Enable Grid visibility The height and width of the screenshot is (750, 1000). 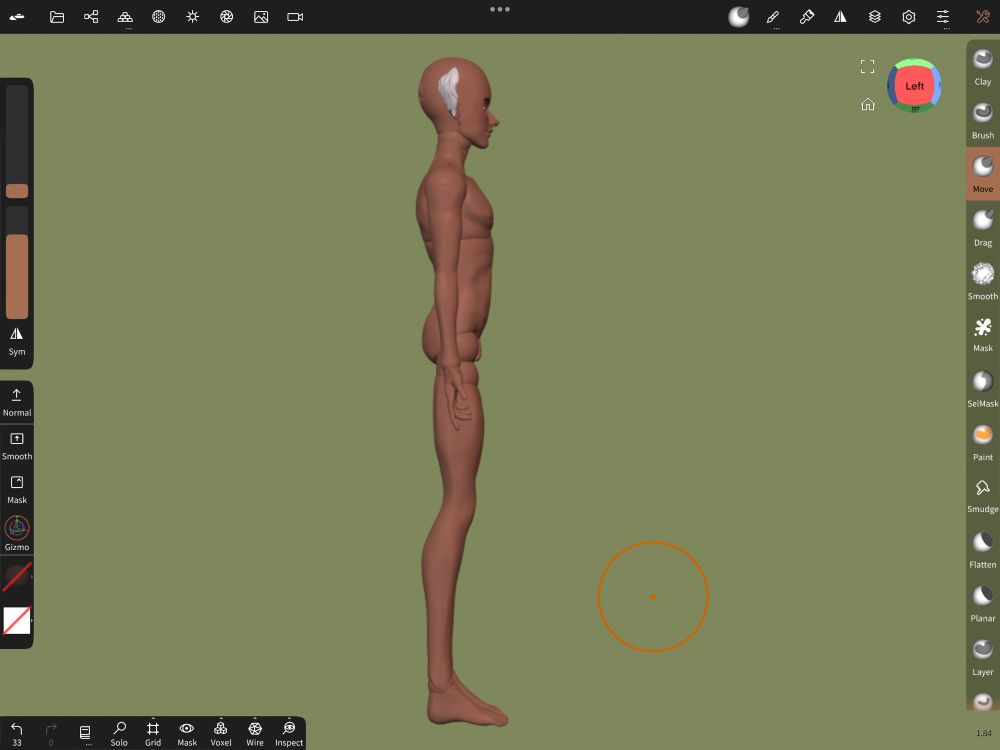point(153,732)
